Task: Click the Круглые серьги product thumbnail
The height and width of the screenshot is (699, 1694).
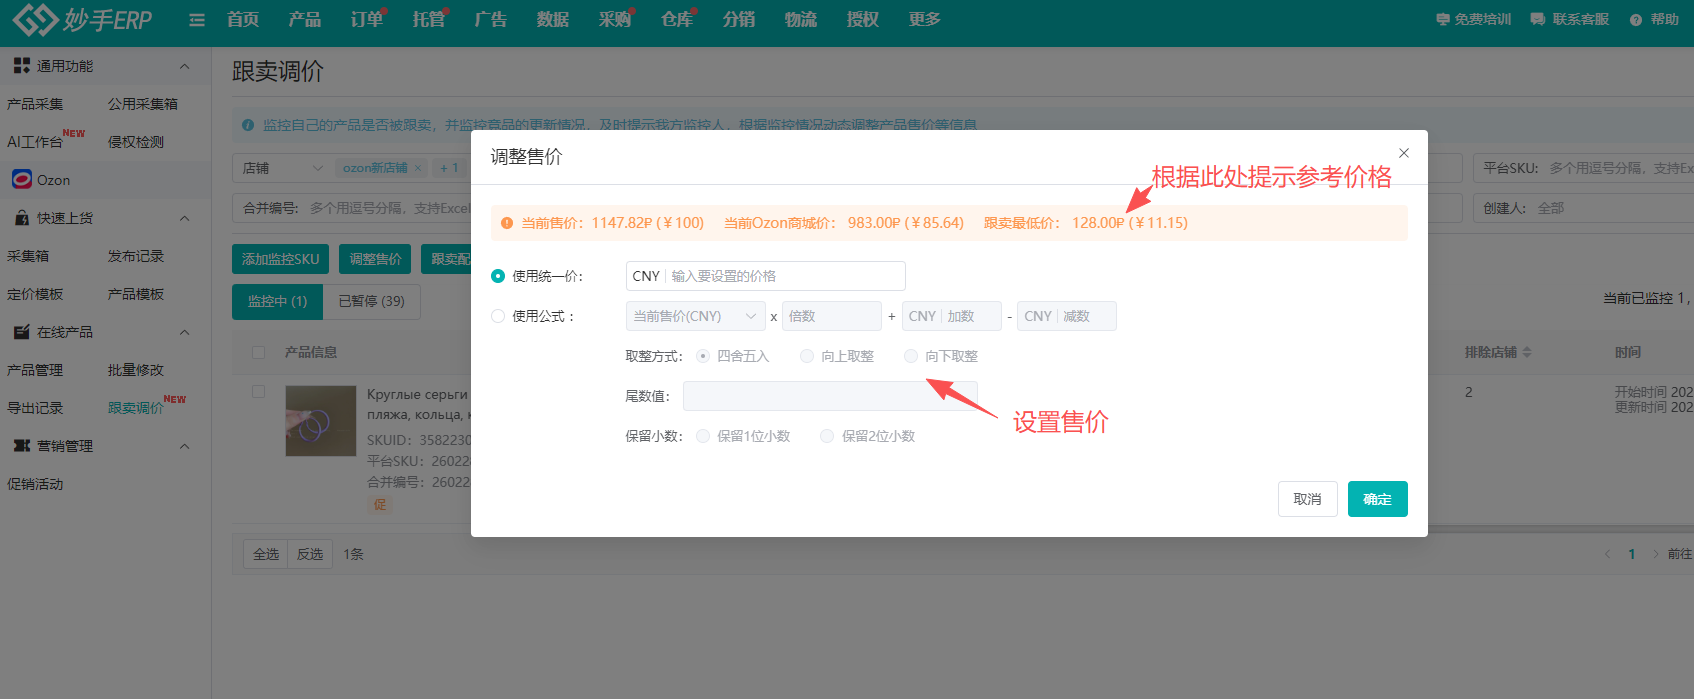Action: [321, 421]
